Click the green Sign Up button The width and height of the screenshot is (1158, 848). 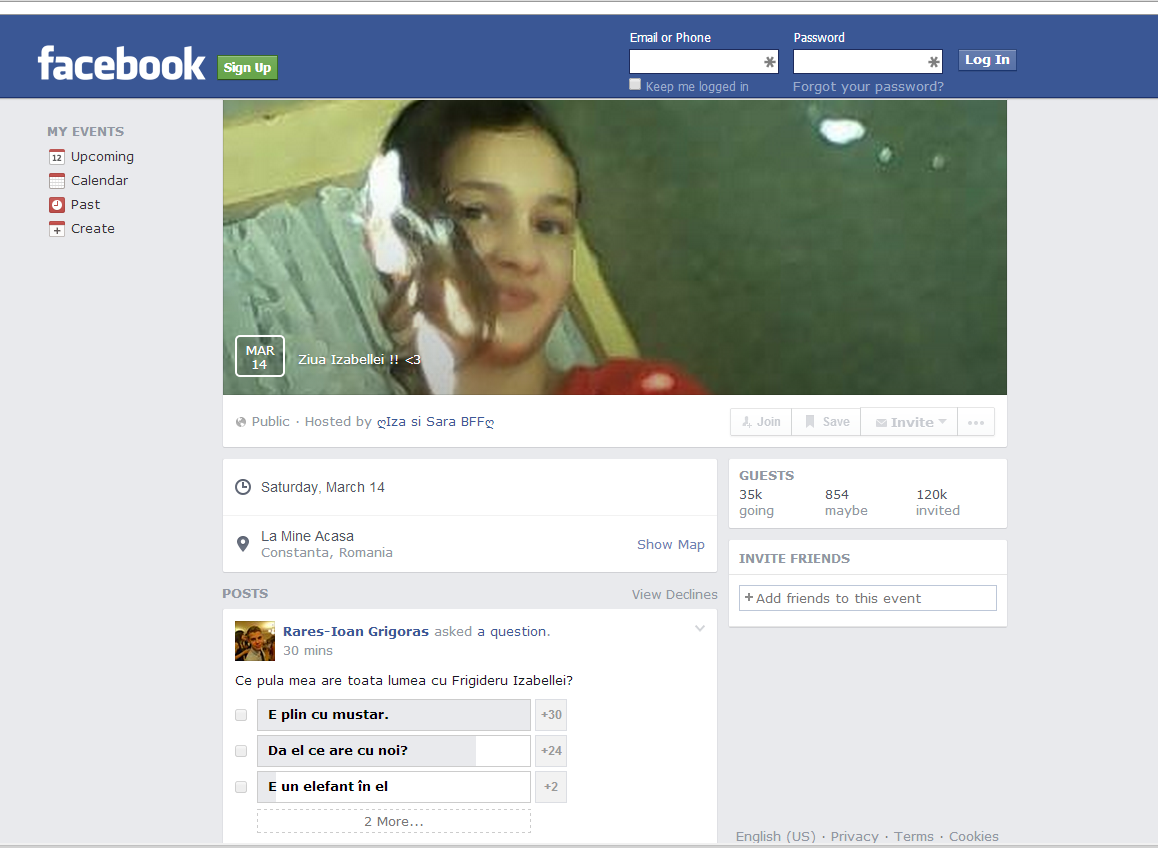(247, 68)
